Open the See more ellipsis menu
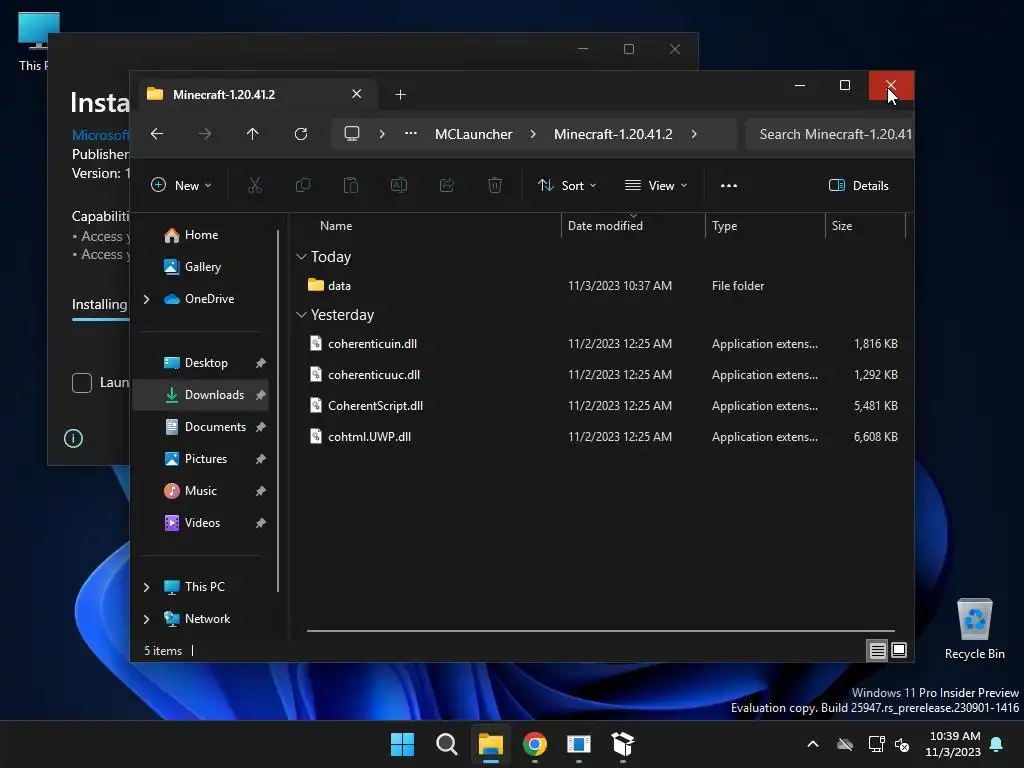 click(729, 185)
